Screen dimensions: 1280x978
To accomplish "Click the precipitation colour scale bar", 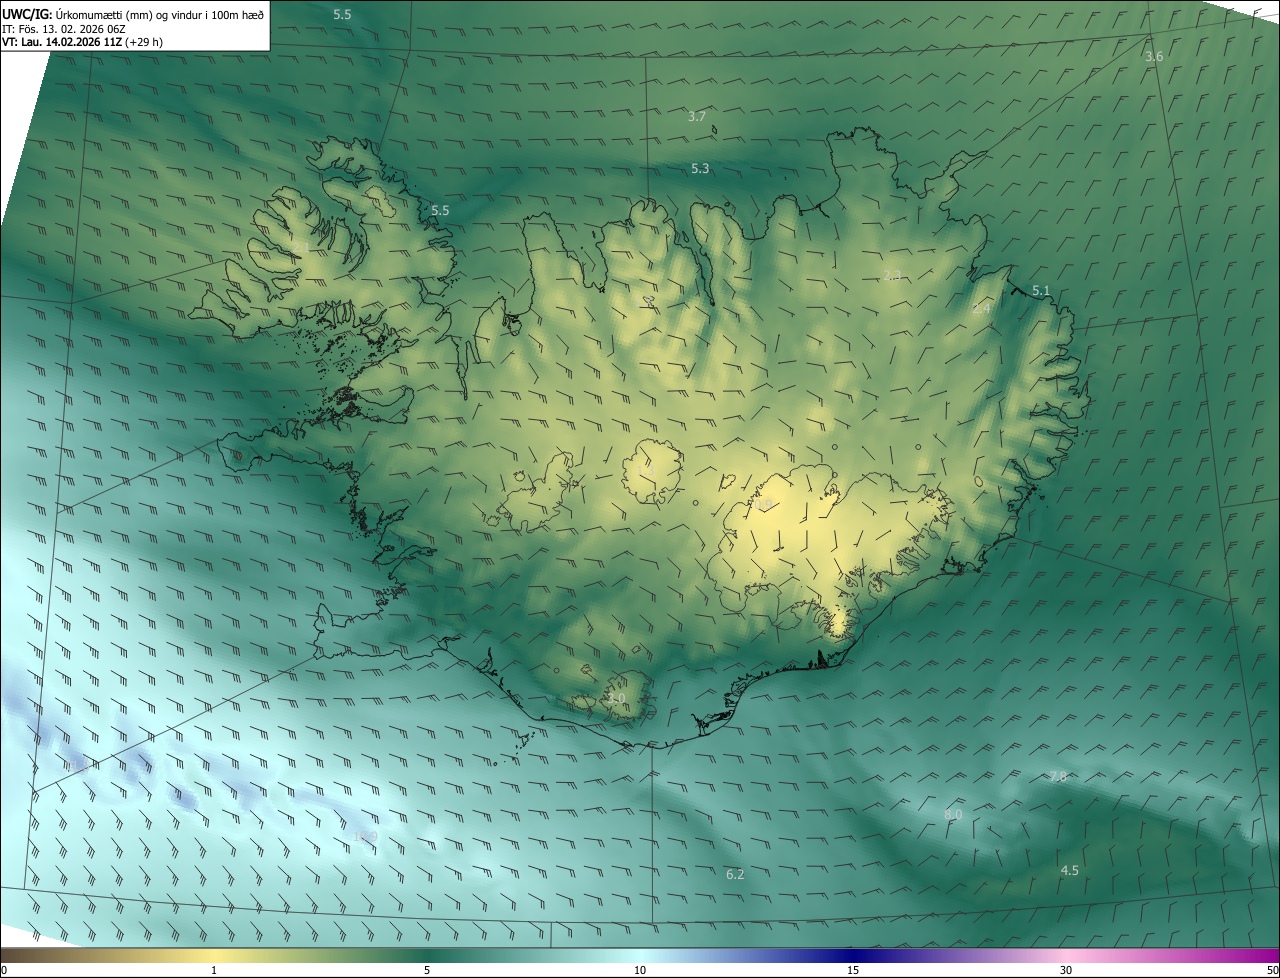I will click(640, 955).
